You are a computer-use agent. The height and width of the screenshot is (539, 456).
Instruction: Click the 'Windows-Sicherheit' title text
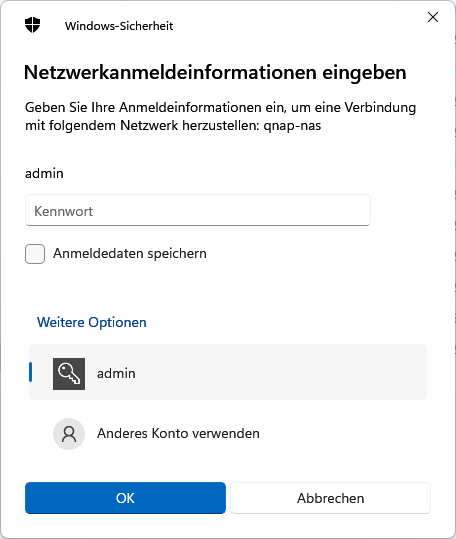coord(119,26)
